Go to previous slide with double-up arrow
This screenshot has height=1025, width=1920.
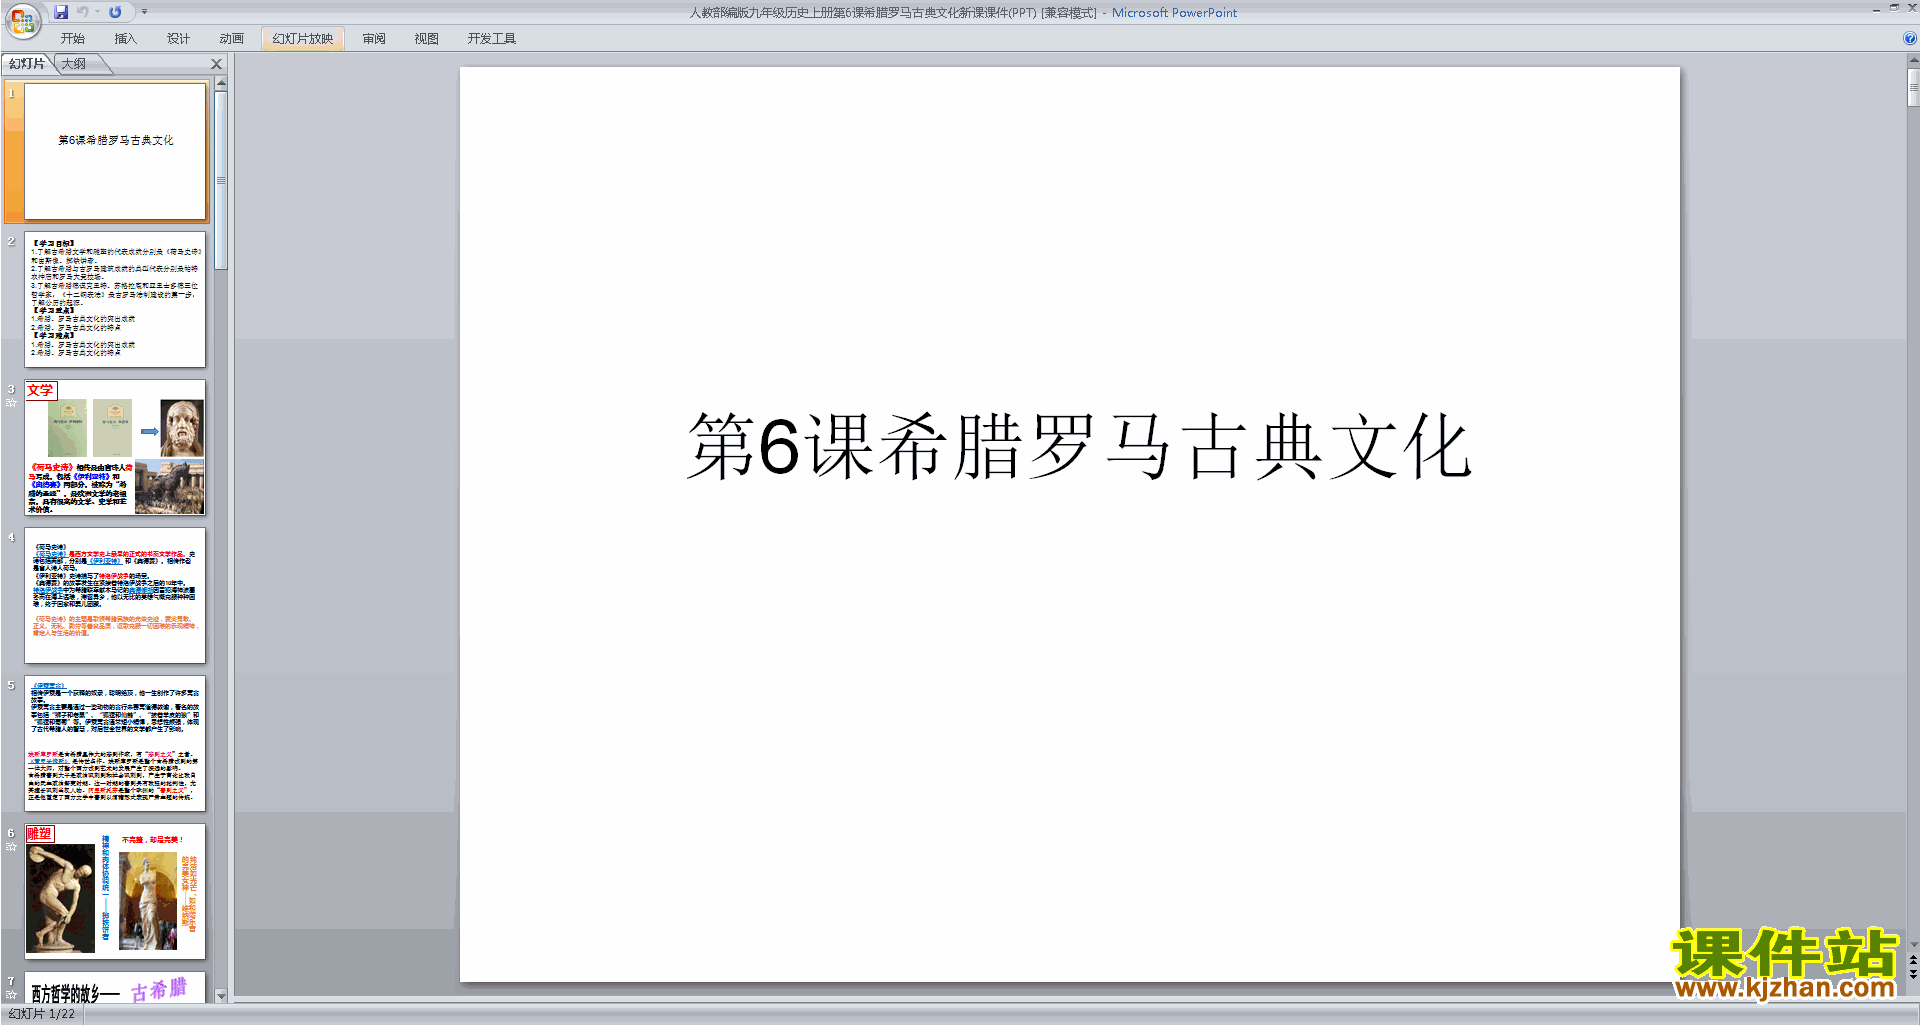click(x=1913, y=960)
